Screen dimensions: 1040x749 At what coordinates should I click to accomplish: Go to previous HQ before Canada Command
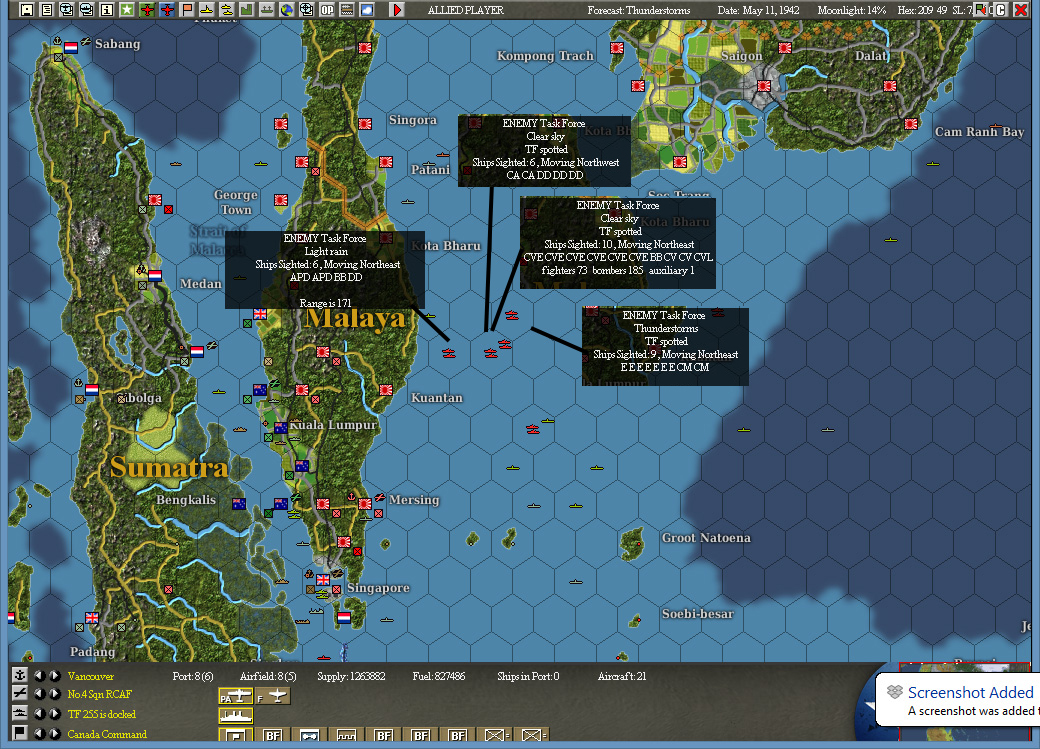tap(39, 734)
